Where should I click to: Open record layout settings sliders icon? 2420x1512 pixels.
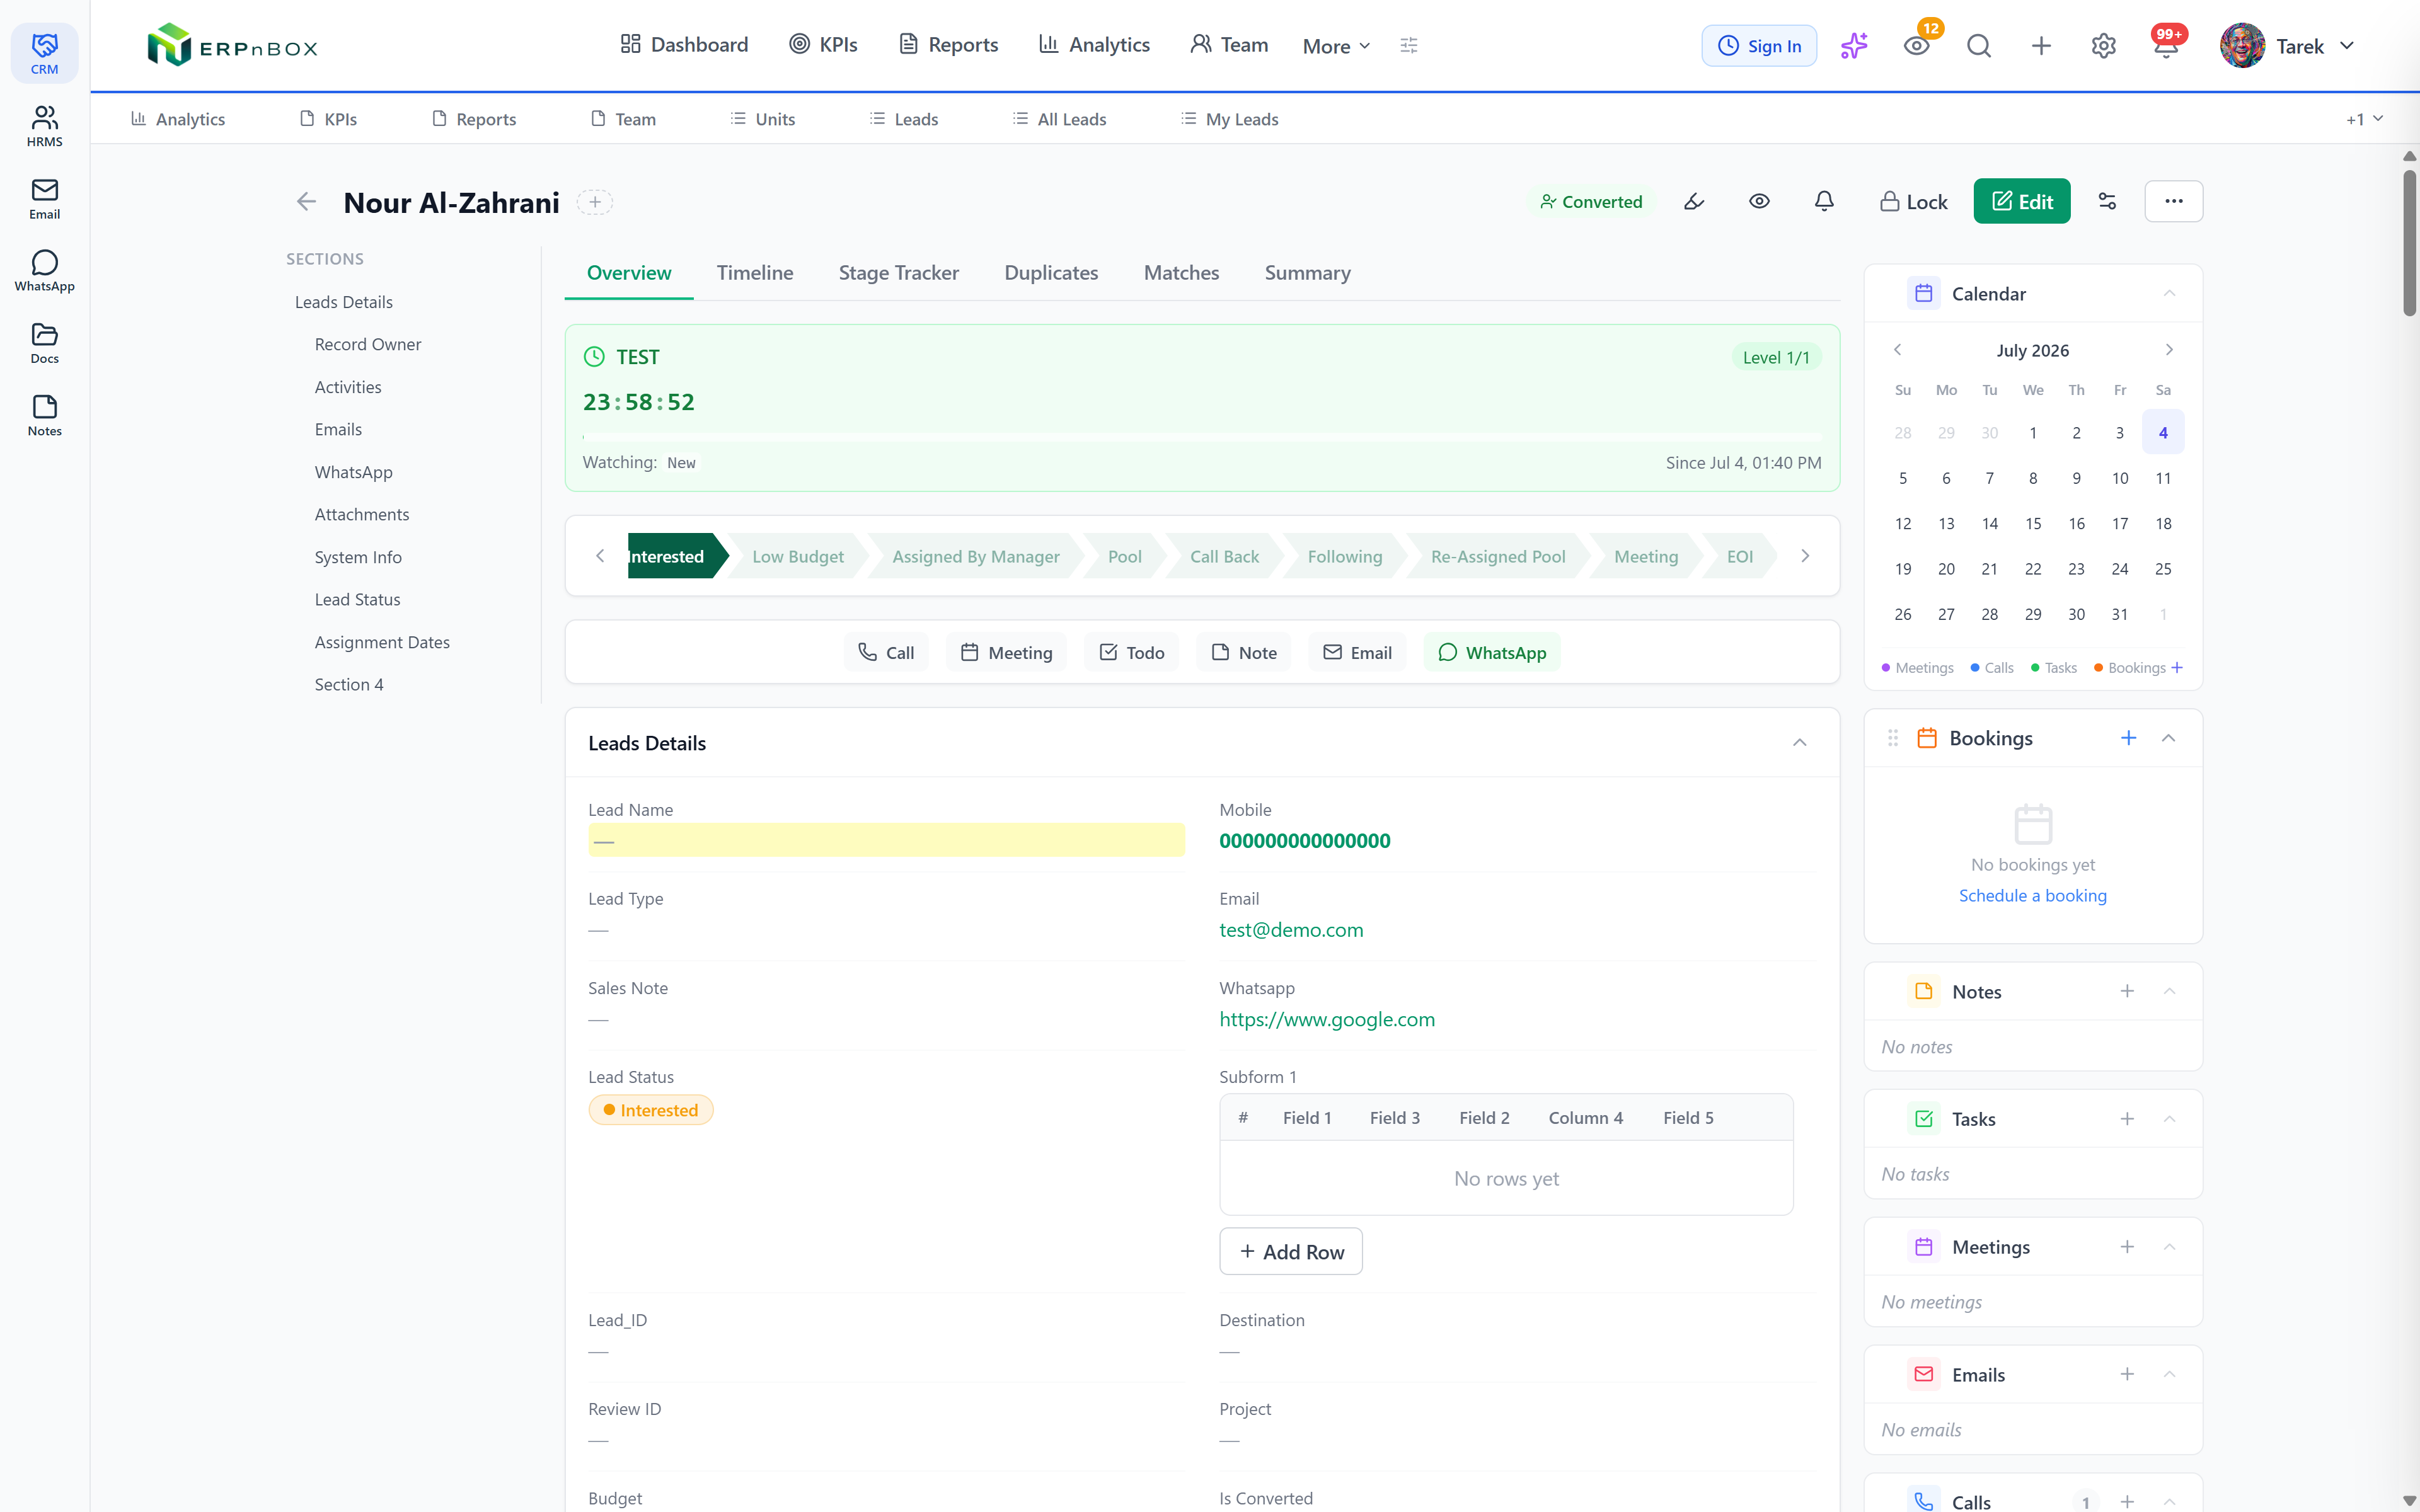coord(2107,202)
